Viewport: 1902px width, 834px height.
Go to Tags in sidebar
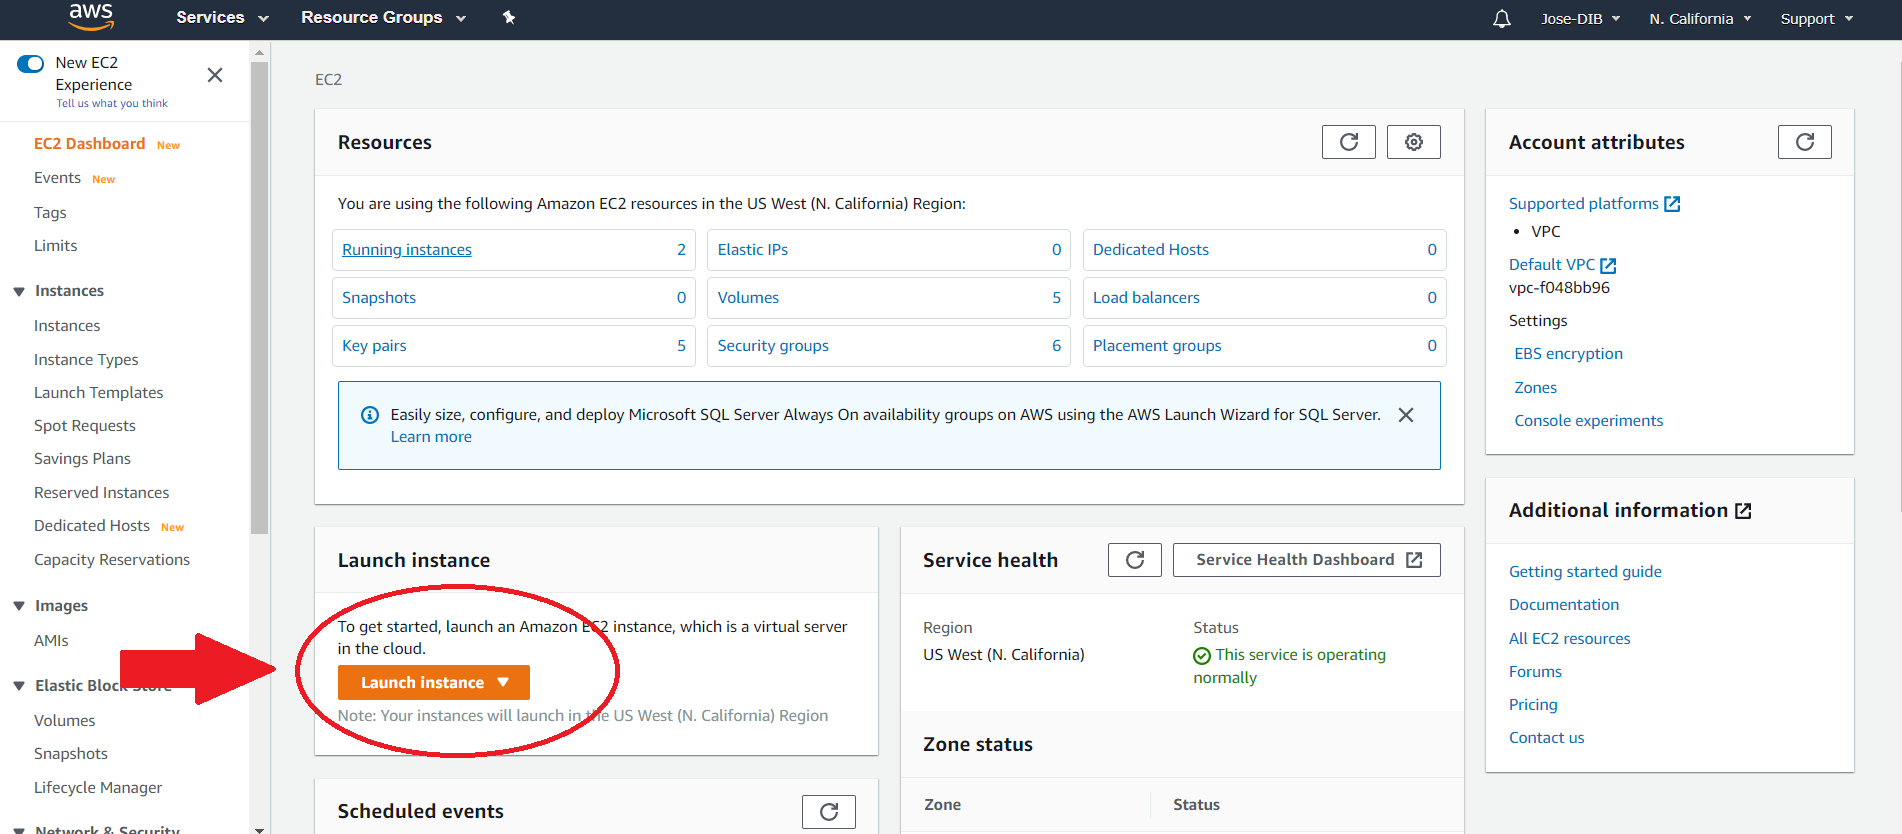tap(50, 213)
